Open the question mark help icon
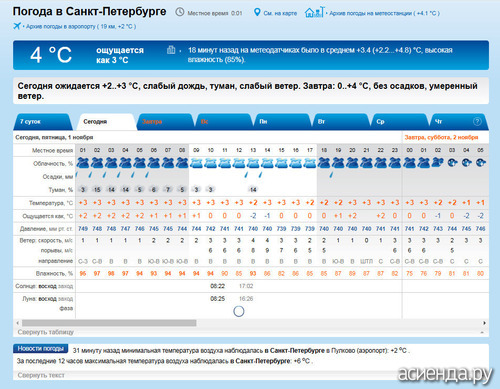 coord(477,122)
